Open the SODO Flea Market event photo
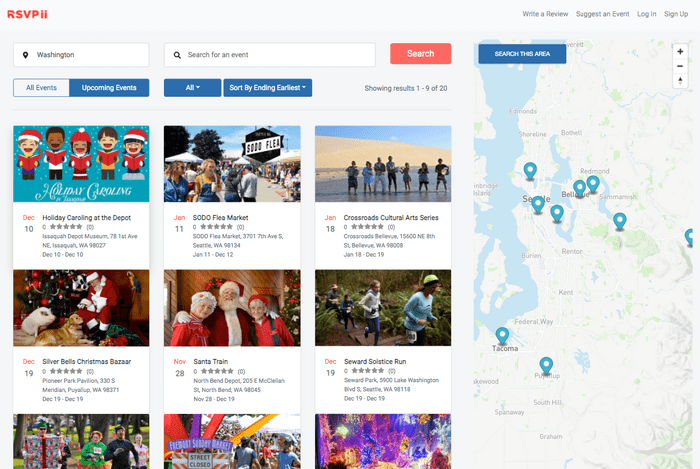Viewport: 700px width, 469px height. pyautogui.click(x=232, y=164)
